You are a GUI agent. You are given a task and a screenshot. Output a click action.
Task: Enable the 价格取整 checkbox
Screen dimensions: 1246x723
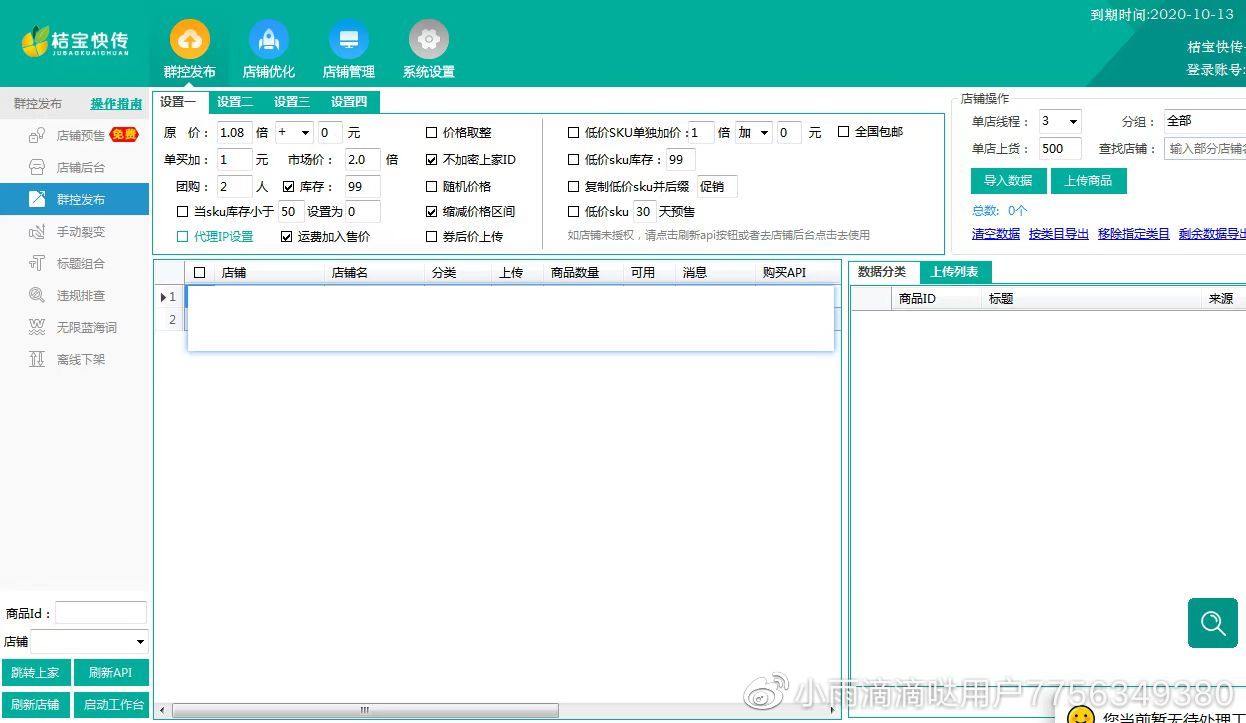click(x=432, y=133)
